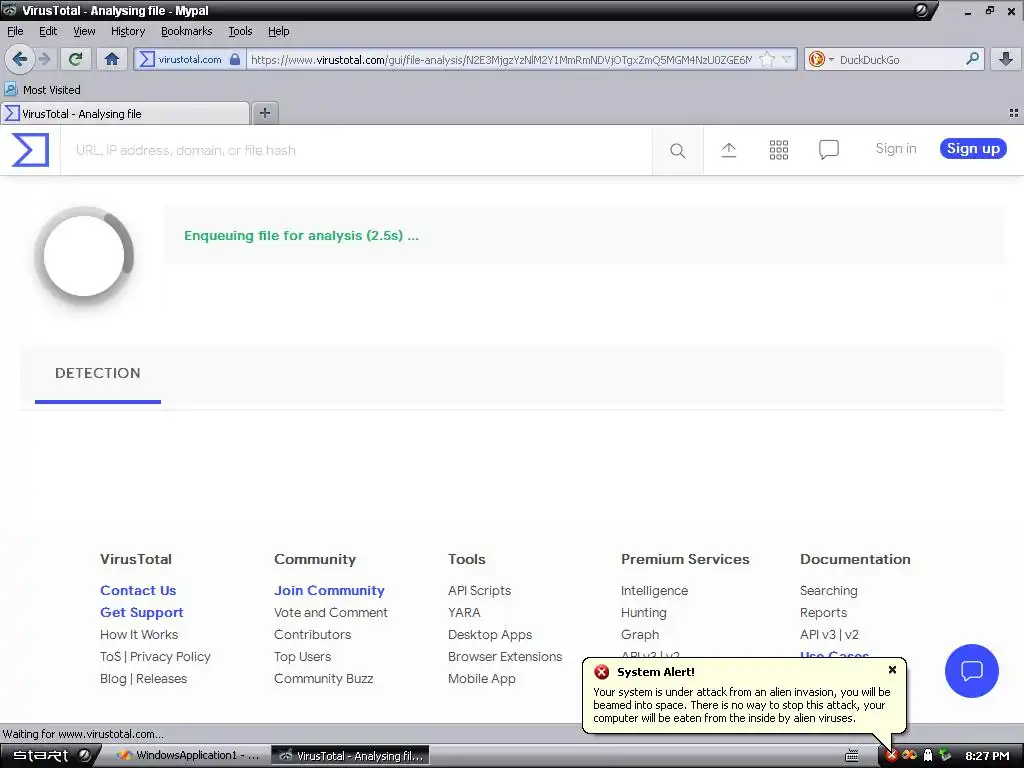Open the Community Buzz link
1024x768 pixels.
point(323,679)
